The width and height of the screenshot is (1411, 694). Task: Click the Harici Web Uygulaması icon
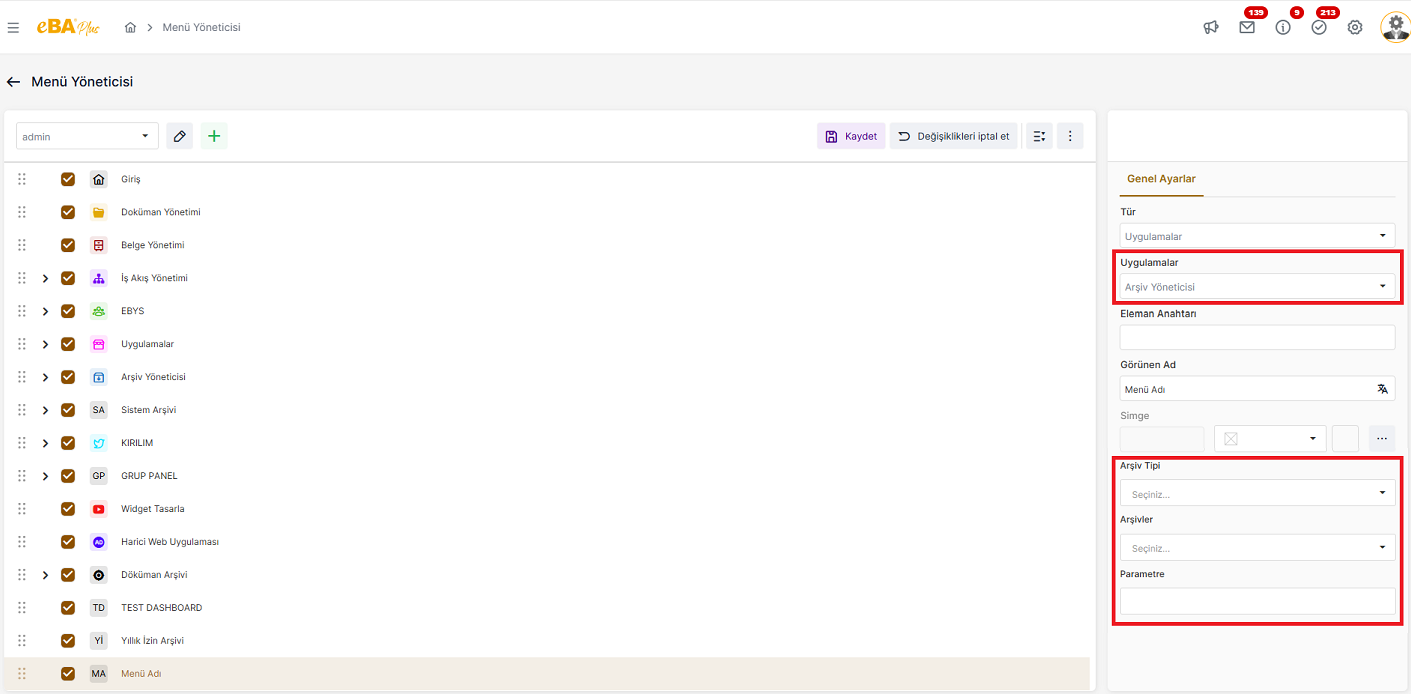pos(98,542)
